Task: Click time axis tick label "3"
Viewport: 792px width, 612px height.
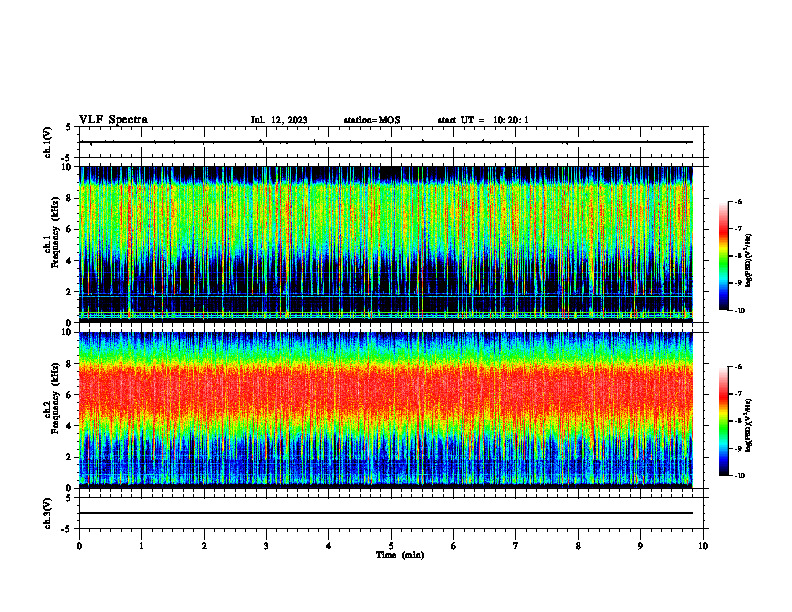Action: coord(266,546)
